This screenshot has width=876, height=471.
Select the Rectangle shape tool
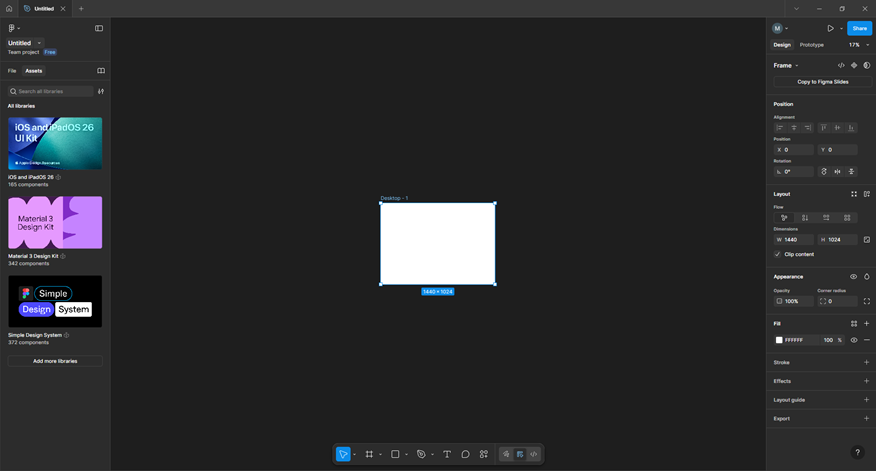[395, 454]
